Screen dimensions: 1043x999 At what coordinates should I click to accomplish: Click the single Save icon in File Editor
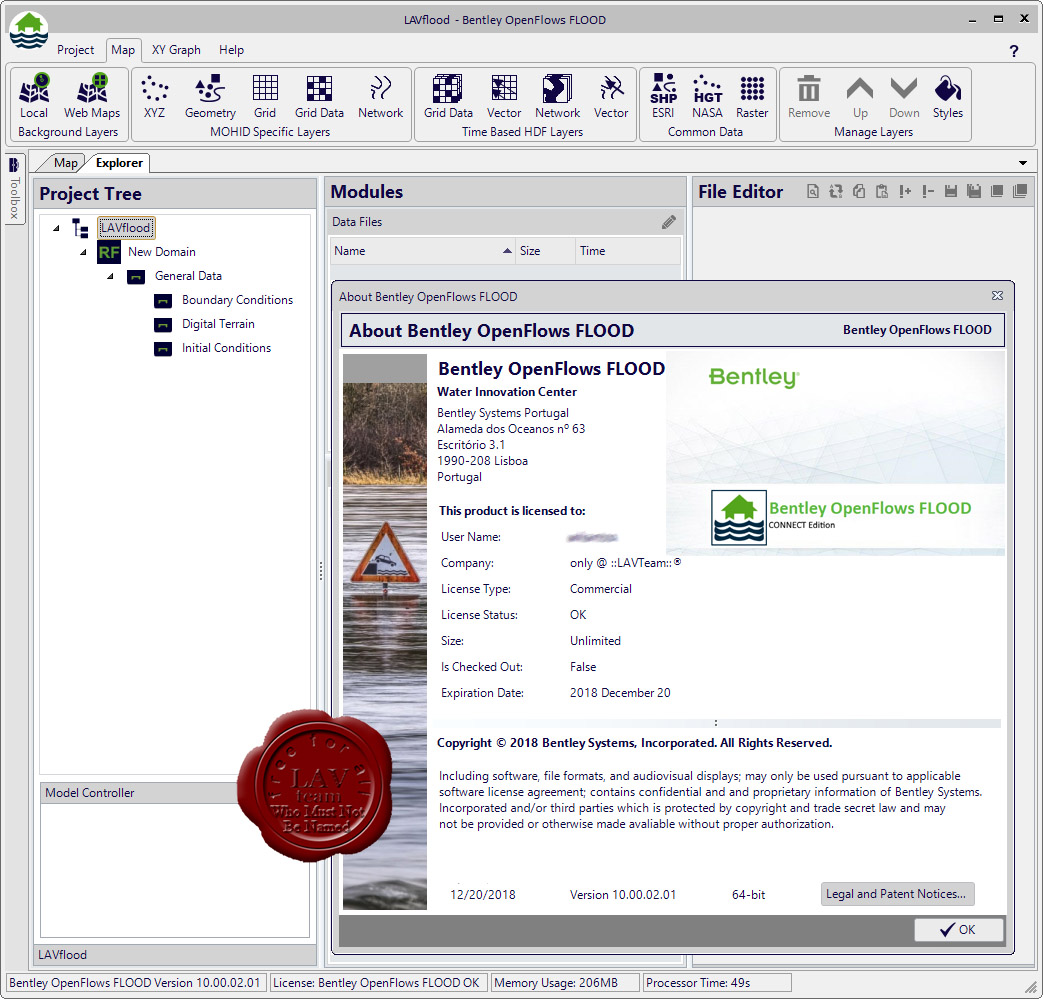click(951, 192)
